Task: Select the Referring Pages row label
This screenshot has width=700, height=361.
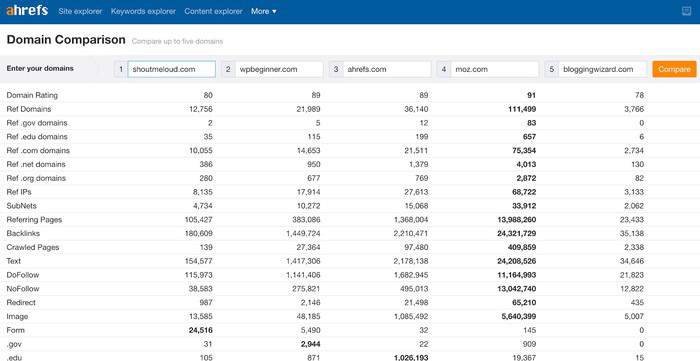Action: 34,220
